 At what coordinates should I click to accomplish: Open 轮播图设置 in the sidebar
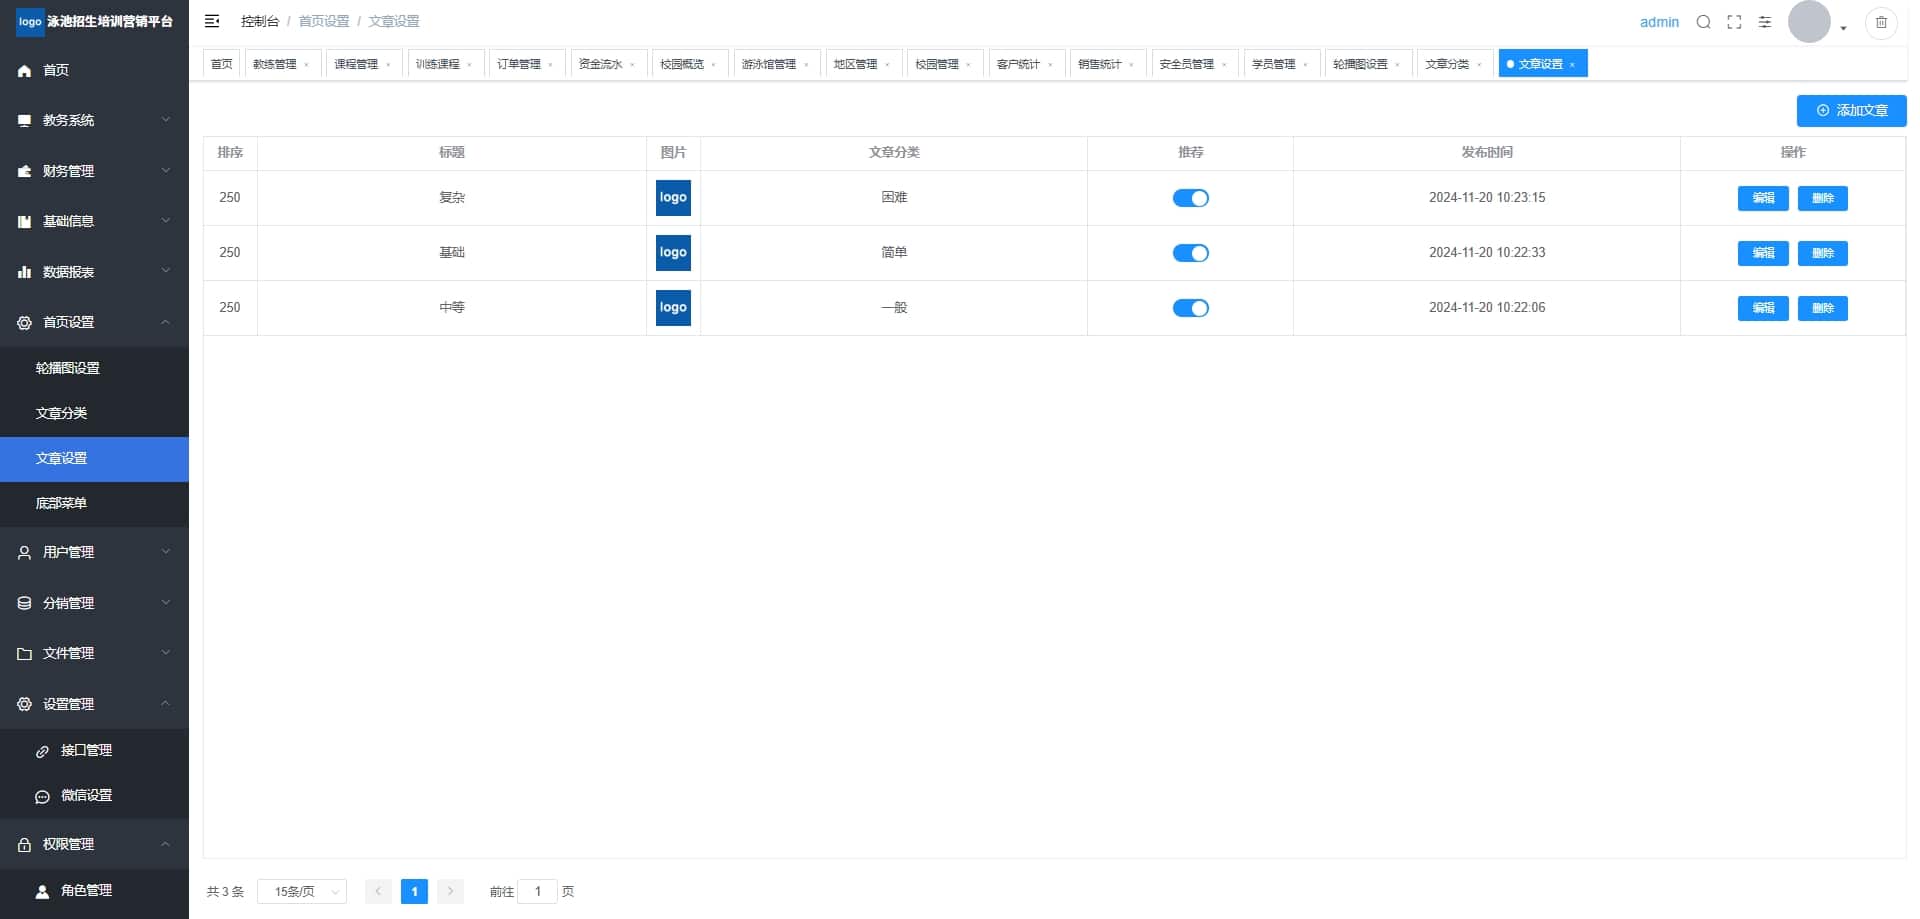pyautogui.click(x=94, y=368)
